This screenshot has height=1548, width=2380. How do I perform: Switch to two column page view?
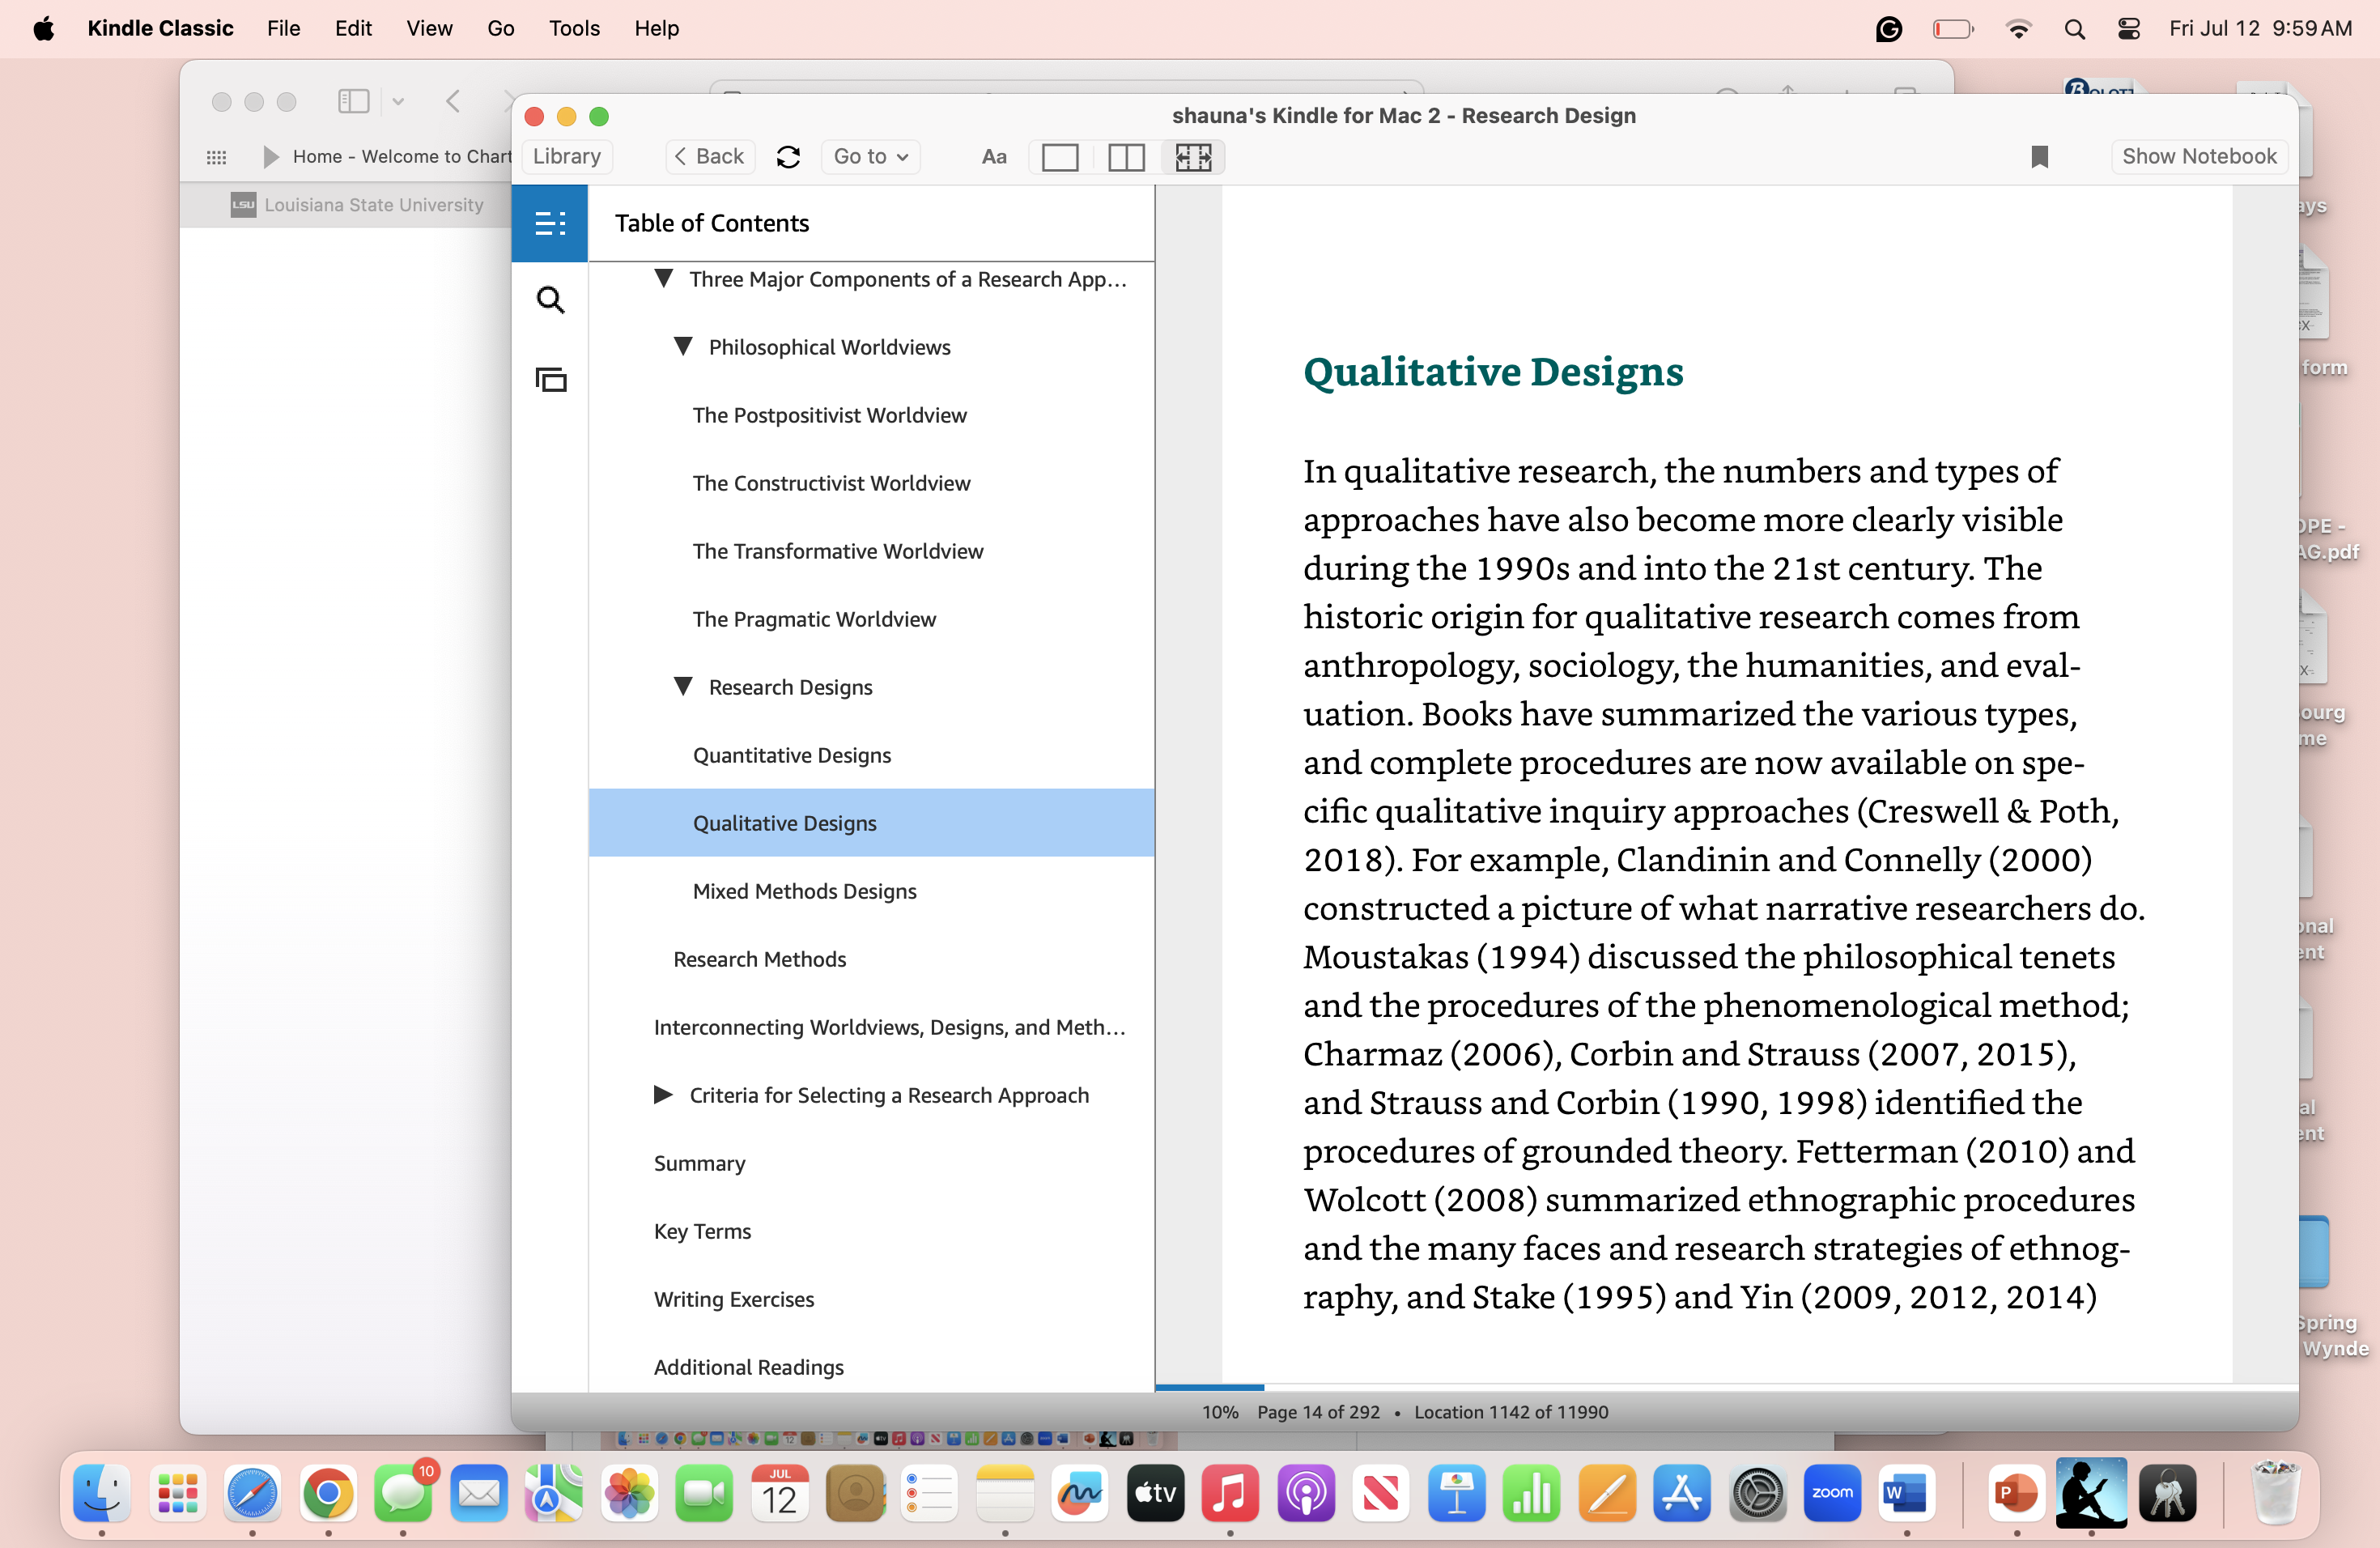[x=1126, y=157]
